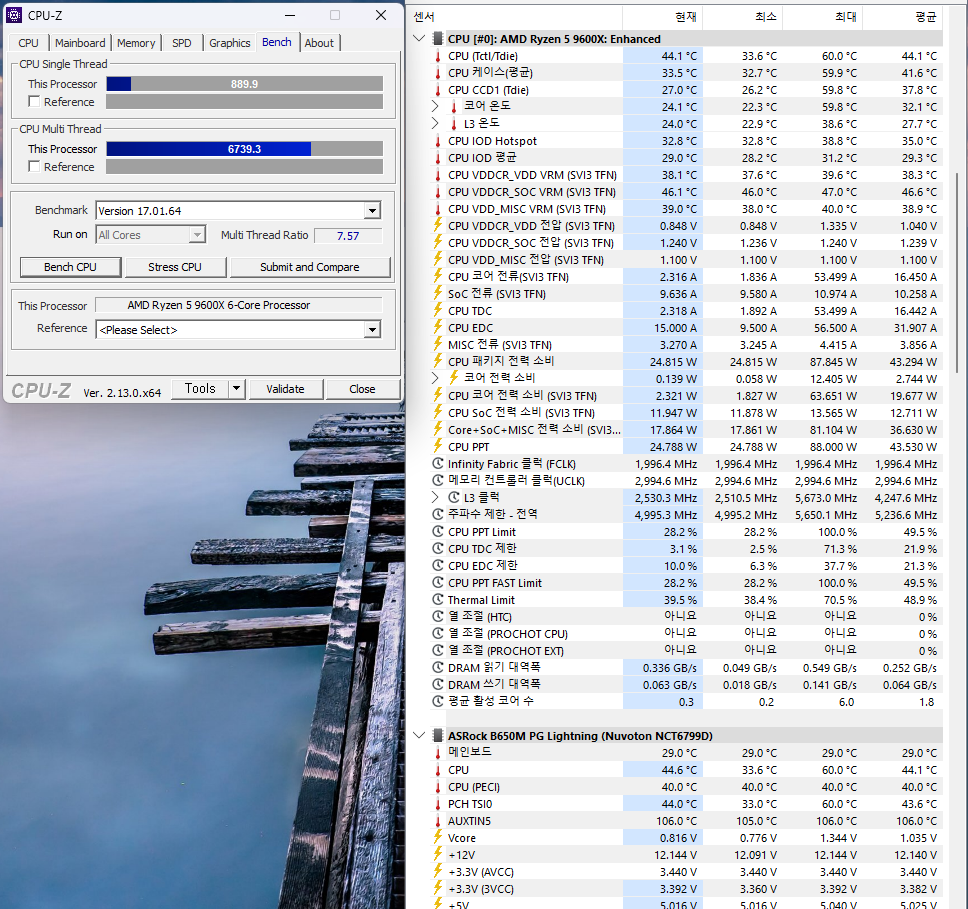
Task: Click the This Processor name field
Action: [239, 305]
